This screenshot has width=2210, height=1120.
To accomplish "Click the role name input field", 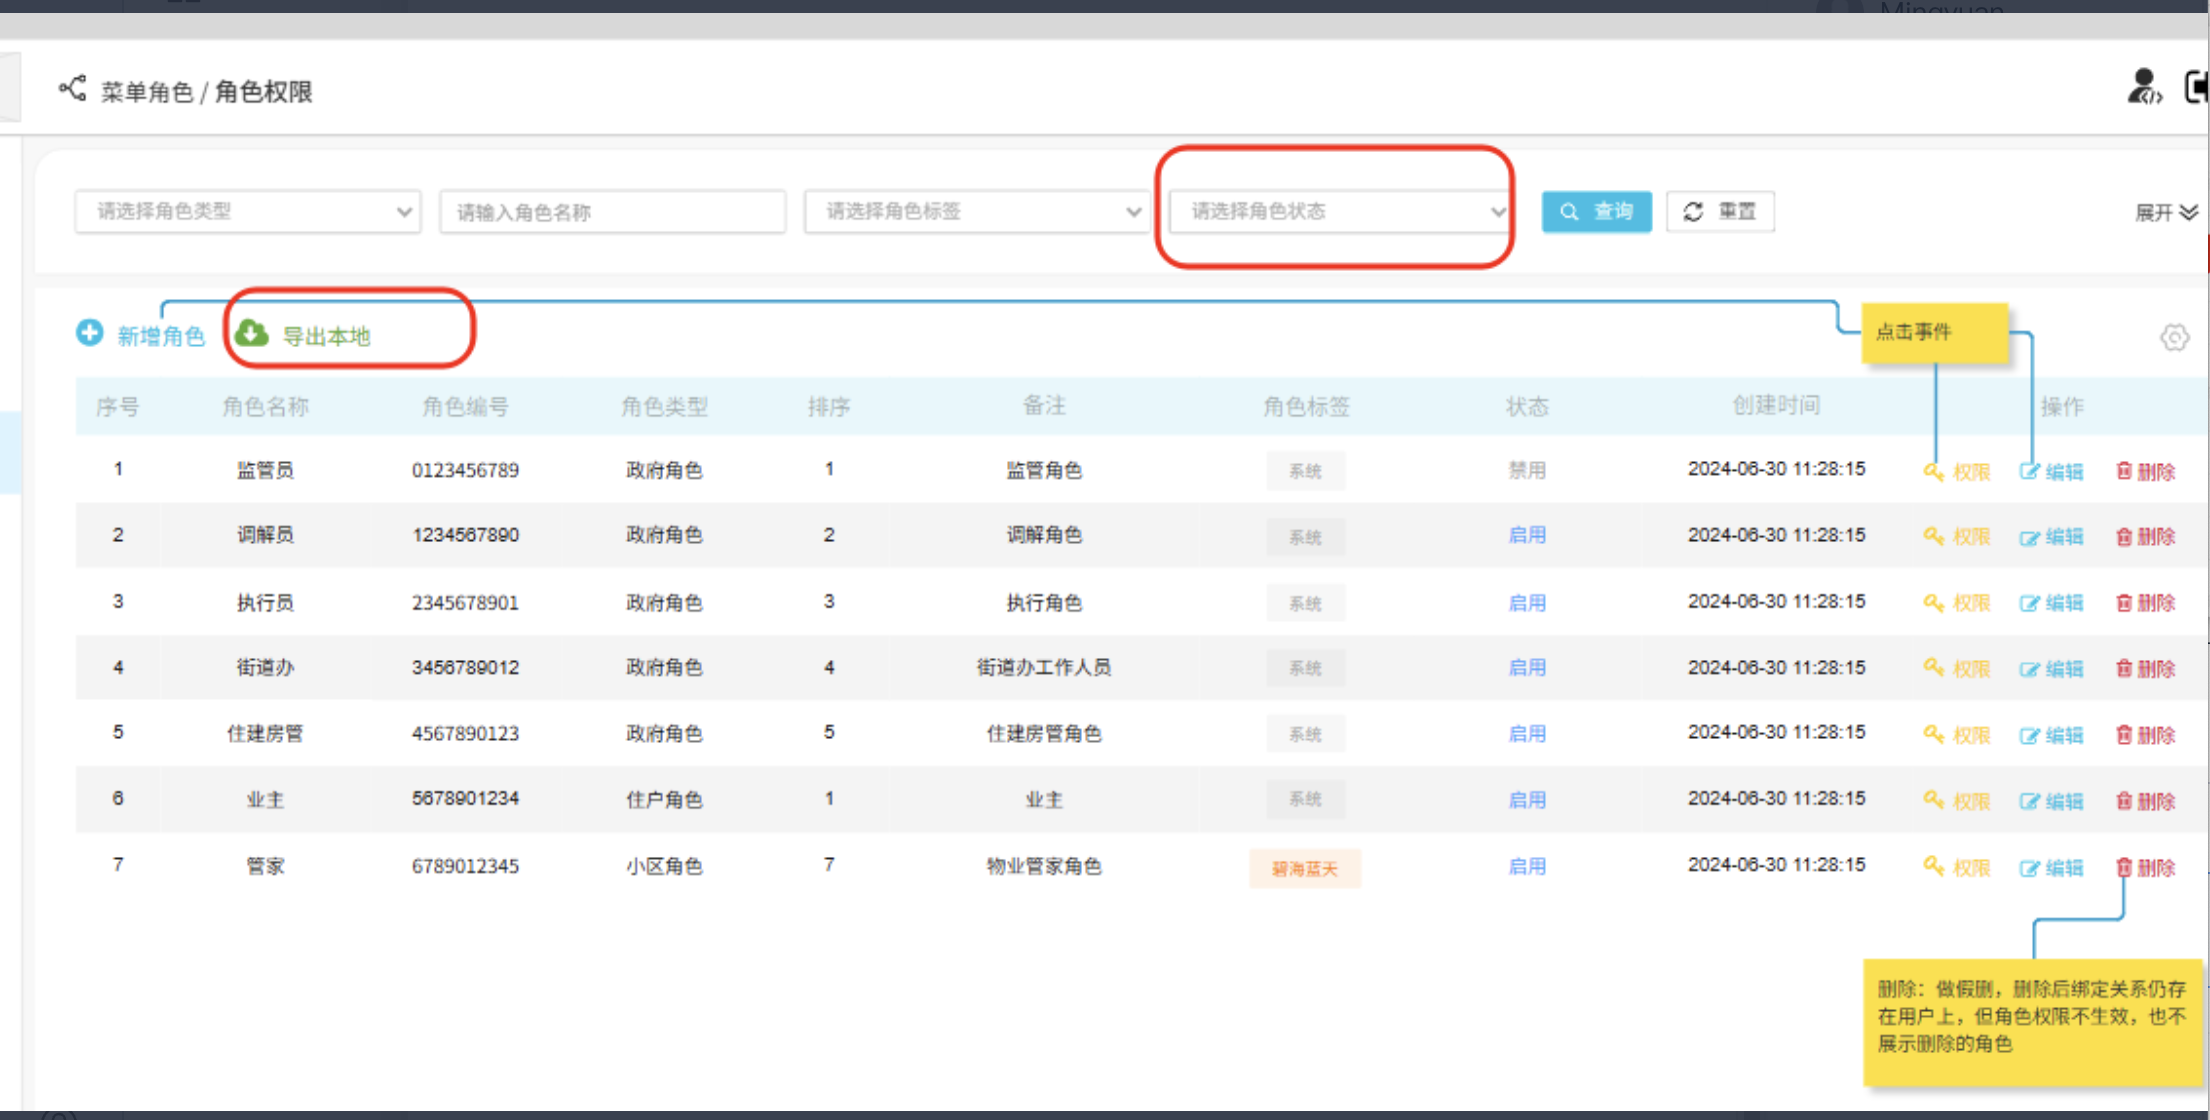I will coord(612,212).
